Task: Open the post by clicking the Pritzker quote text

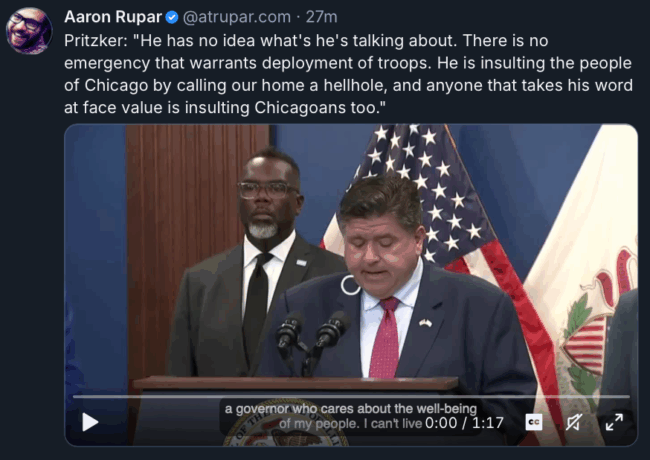Action: point(348,74)
